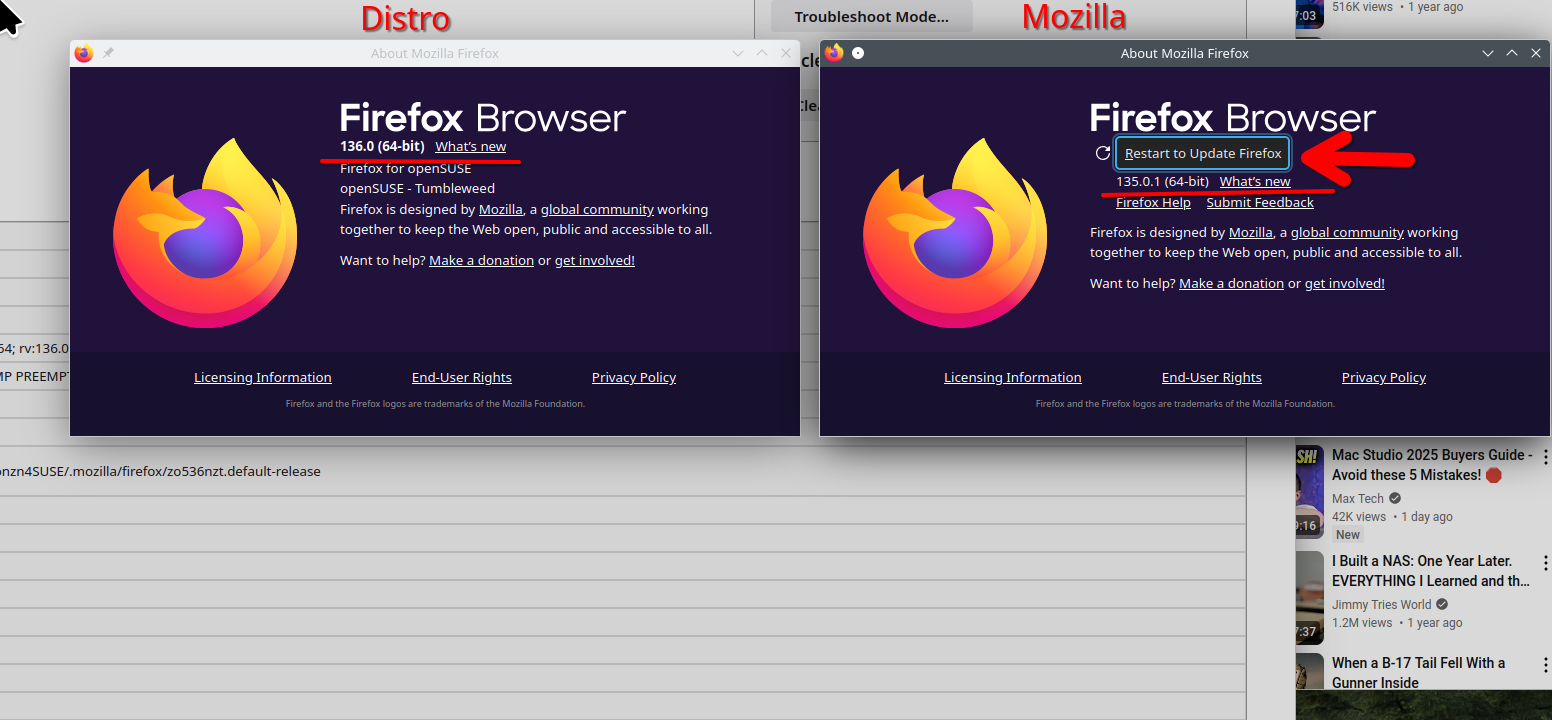Screen dimensions: 1552x720
Task: Click 135.0.1 (64-bit) version text
Action: point(1162,182)
